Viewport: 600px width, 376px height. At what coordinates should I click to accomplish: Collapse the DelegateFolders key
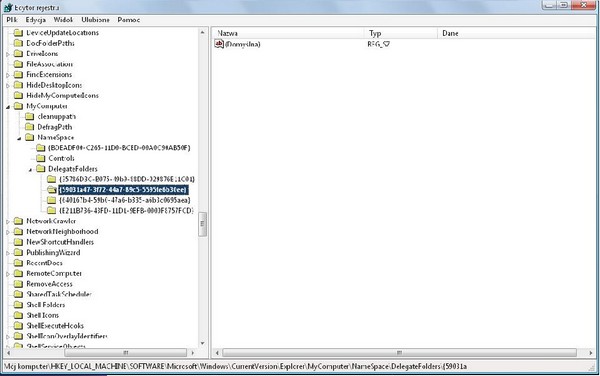(31, 169)
